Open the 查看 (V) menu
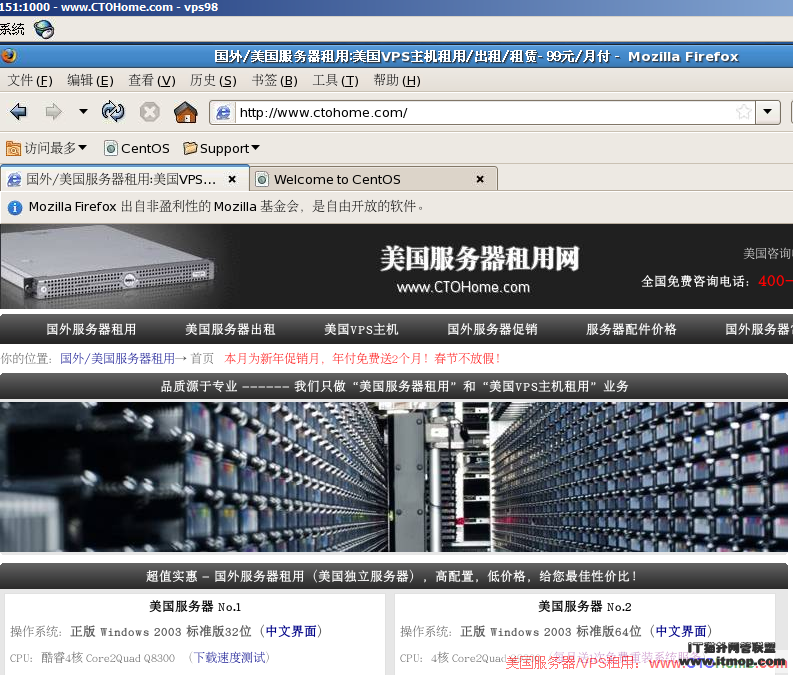The width and height of the screenshot is (793, 675). coord(152,80)
